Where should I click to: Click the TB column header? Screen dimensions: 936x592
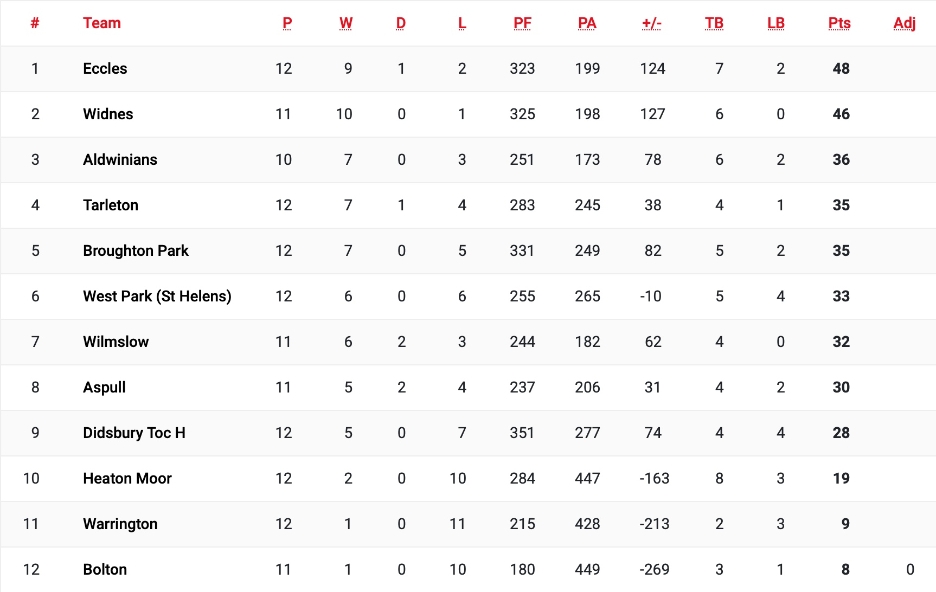click(x=714, y=23)
